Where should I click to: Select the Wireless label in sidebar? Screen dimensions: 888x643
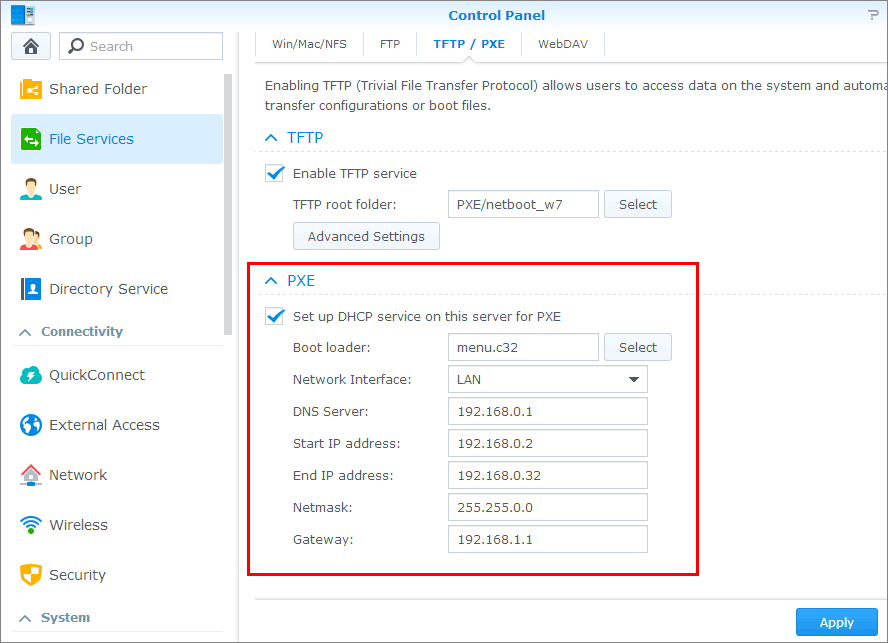[x=78, y=525]
